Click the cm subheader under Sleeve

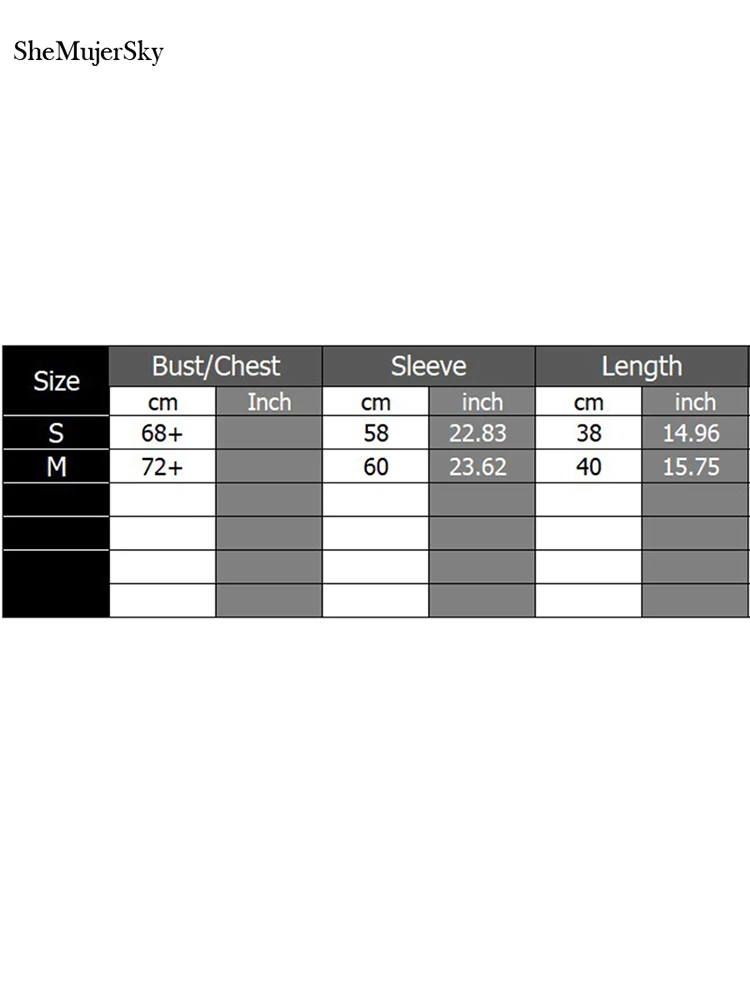click(x=375, y=402)
